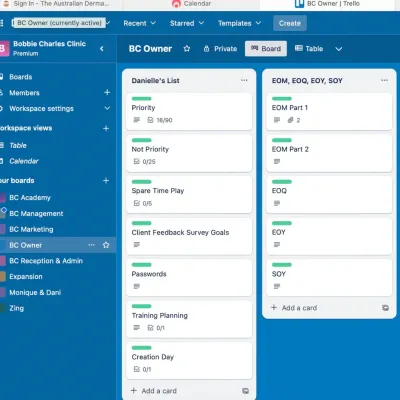
Task: Create card from template in EOM list
Action: [385, 308]
